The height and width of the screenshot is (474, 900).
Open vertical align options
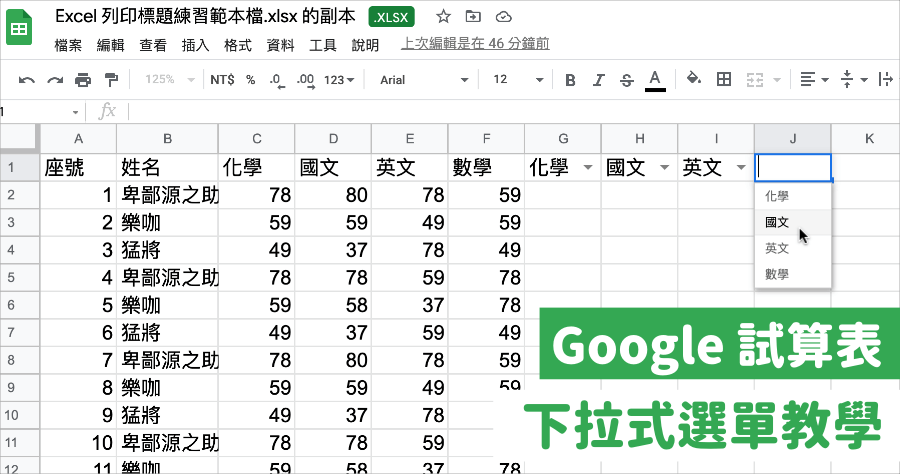[853, 80]
